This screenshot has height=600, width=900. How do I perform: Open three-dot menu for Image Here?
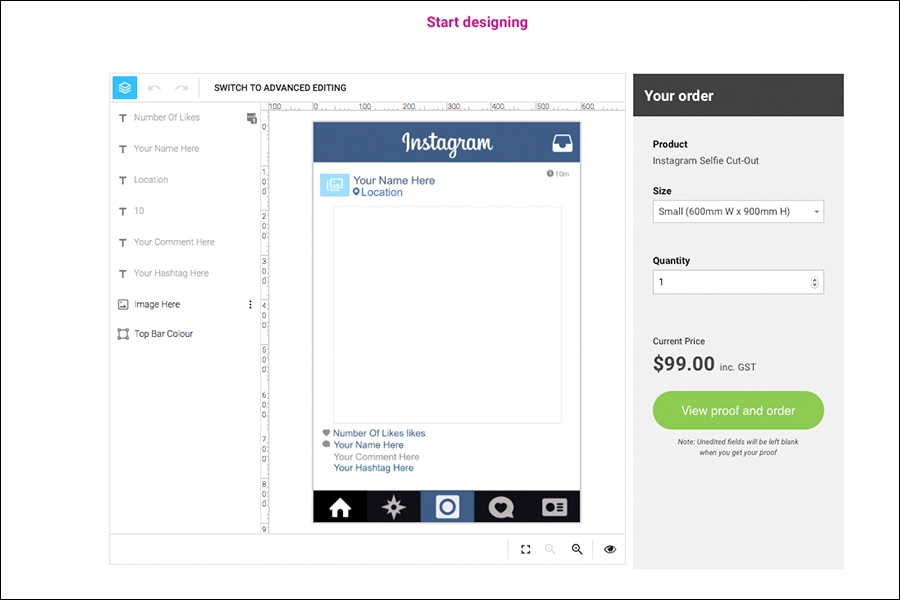pyautogui.click(x=250, y=304)
